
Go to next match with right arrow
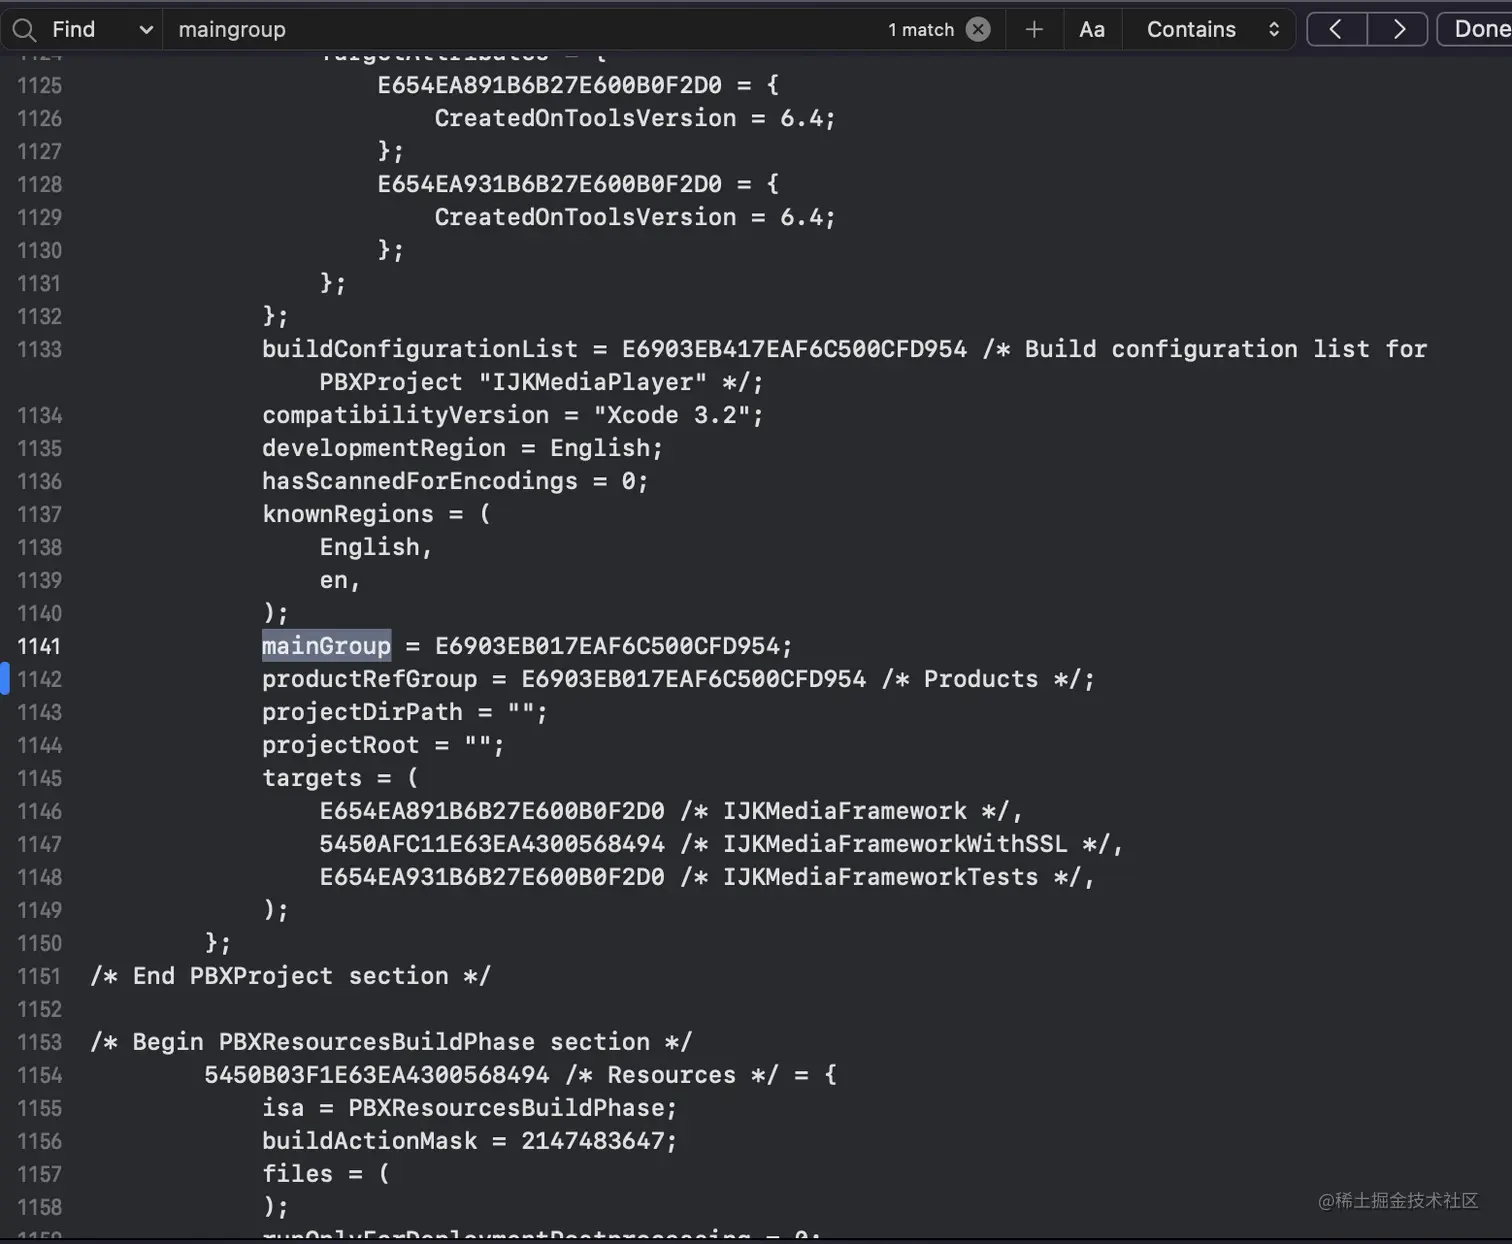pos(1398,30)
